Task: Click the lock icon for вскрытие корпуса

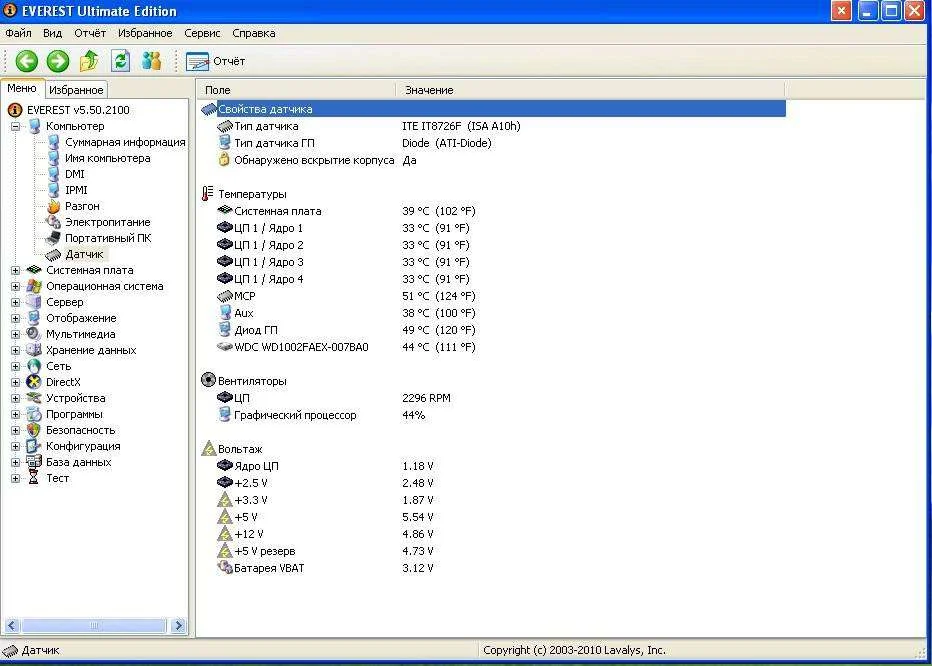Action: click(224, 159)
